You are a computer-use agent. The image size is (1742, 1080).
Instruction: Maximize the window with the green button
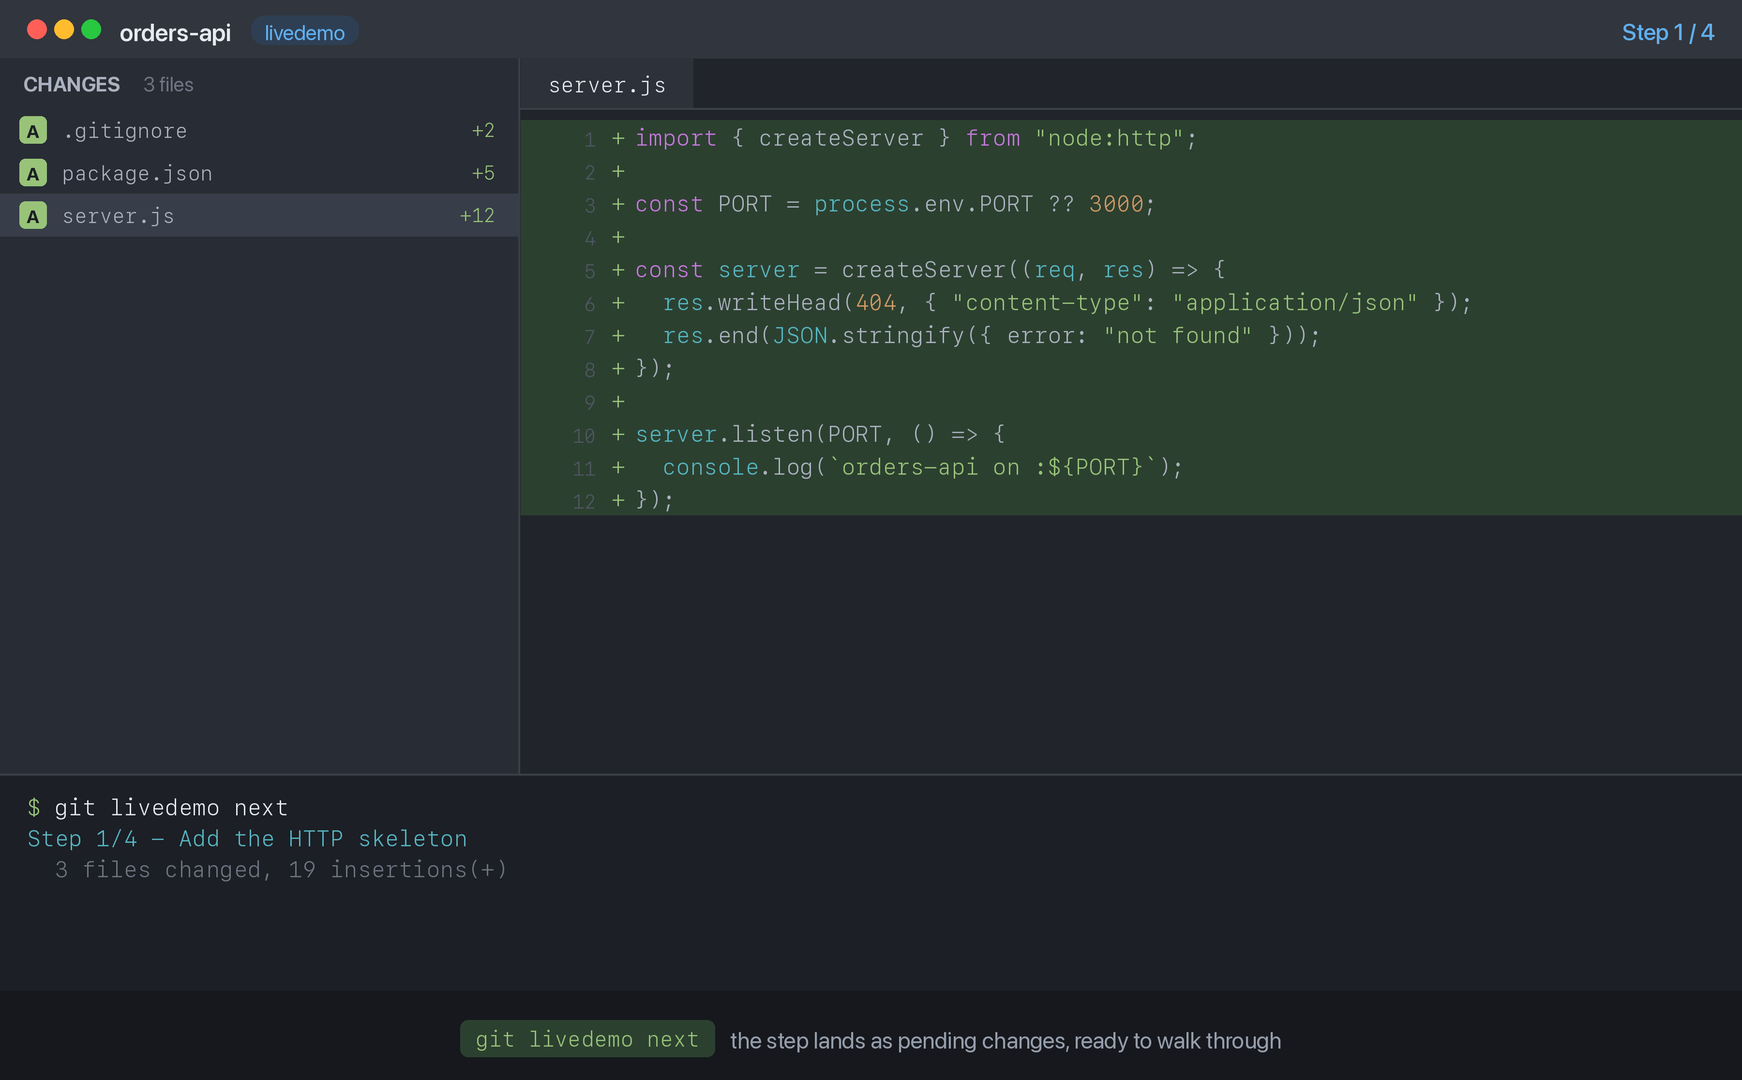[x=91, y=30]
